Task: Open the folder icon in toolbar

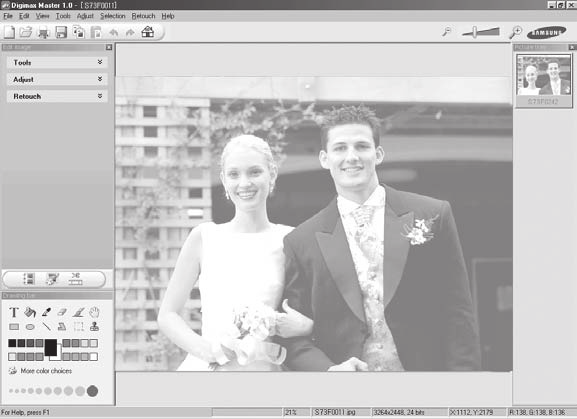Action: tap(26, 32)
